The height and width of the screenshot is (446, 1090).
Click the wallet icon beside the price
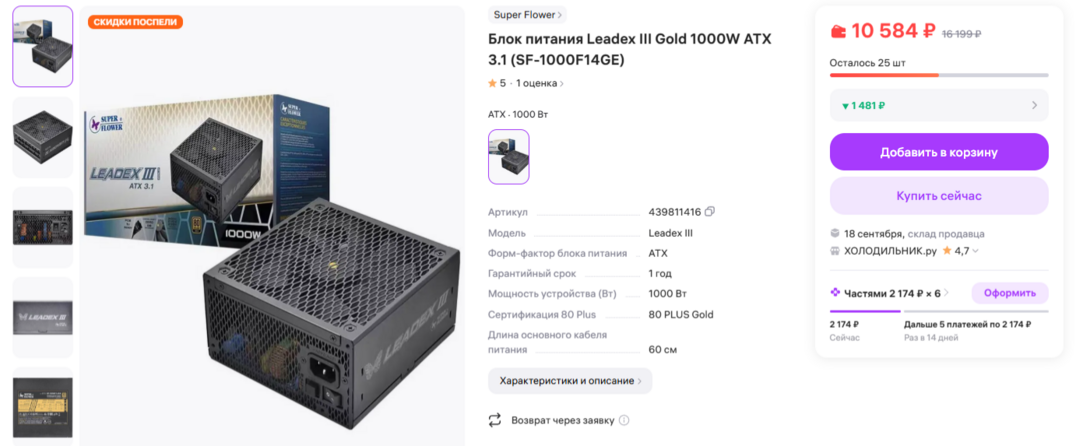click(x=838, y=31)
